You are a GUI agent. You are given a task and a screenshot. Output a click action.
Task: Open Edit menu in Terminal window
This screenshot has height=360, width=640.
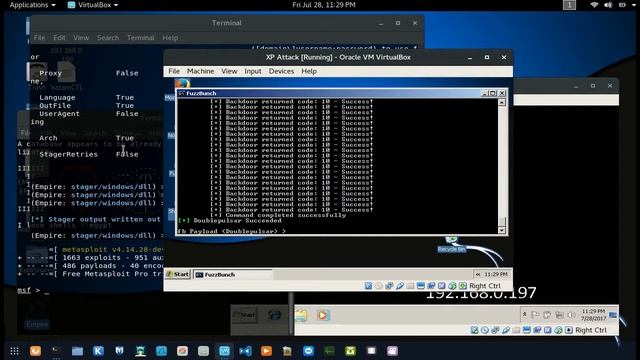coord(59,38)
